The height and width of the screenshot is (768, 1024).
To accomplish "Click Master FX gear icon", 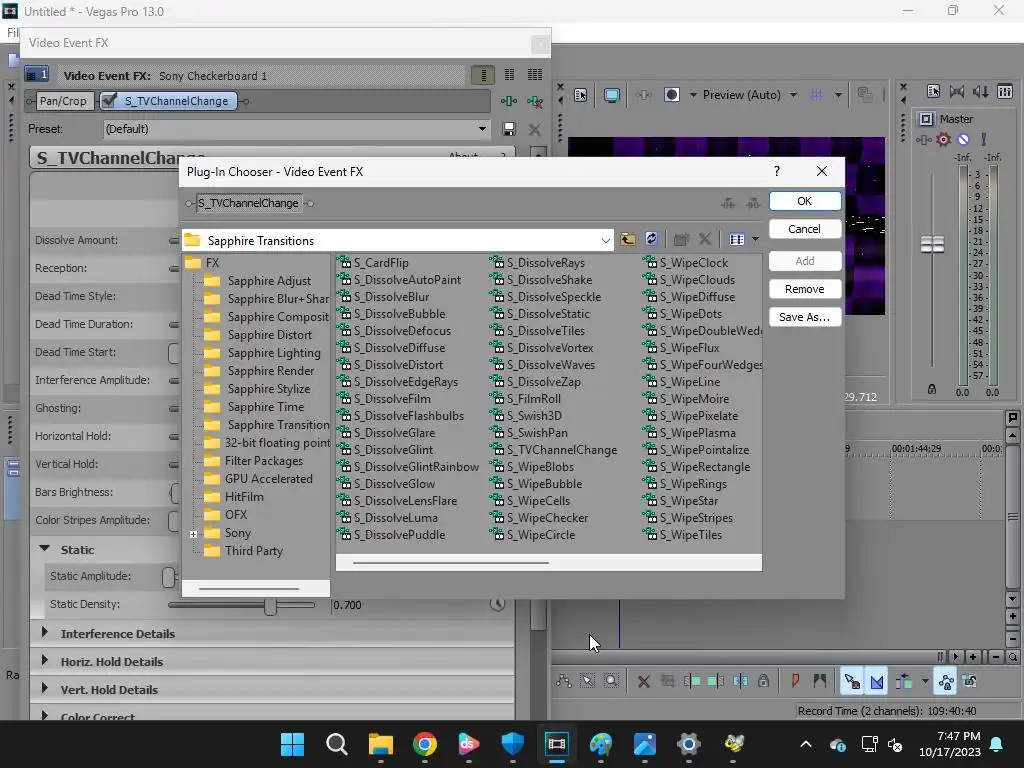I will [943, 139].
